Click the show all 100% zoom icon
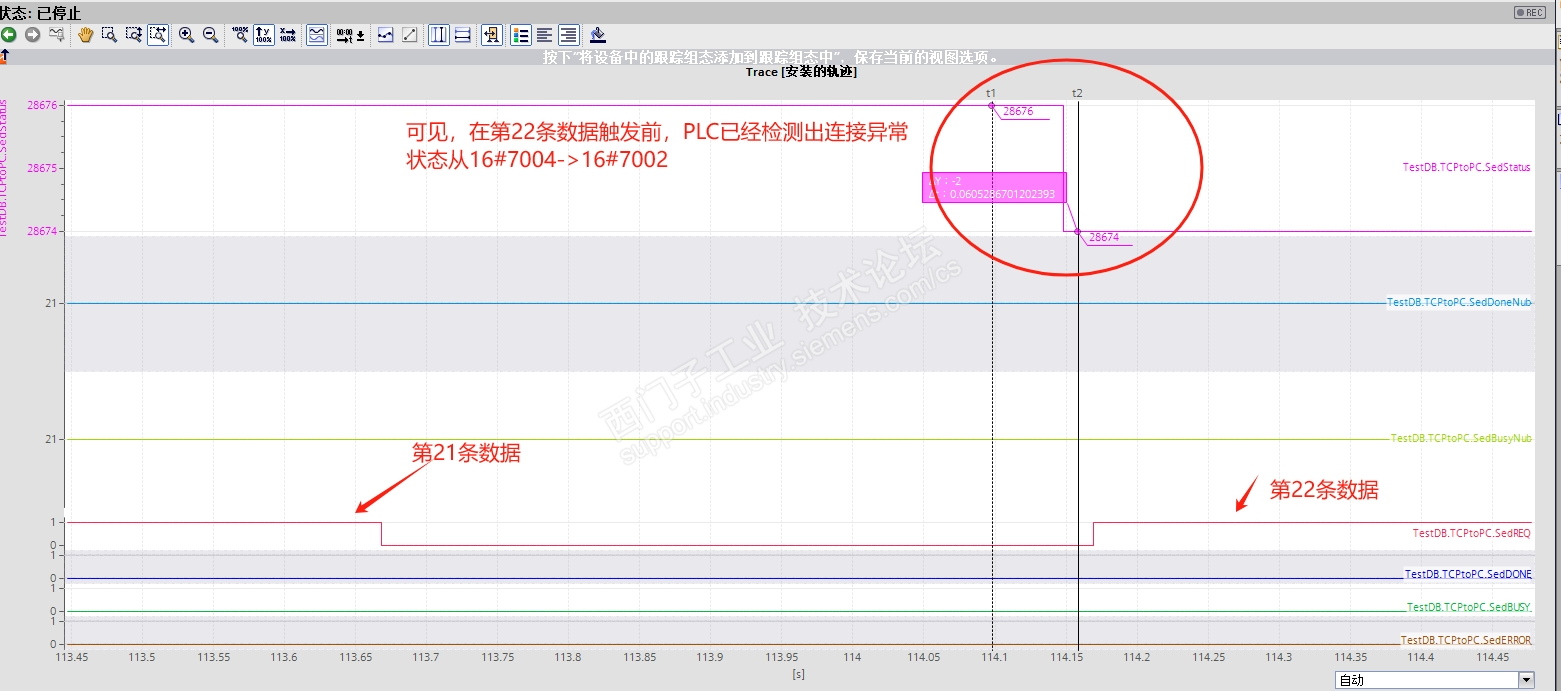Screen dimensions: 1561x691 [x=240, y=34]
